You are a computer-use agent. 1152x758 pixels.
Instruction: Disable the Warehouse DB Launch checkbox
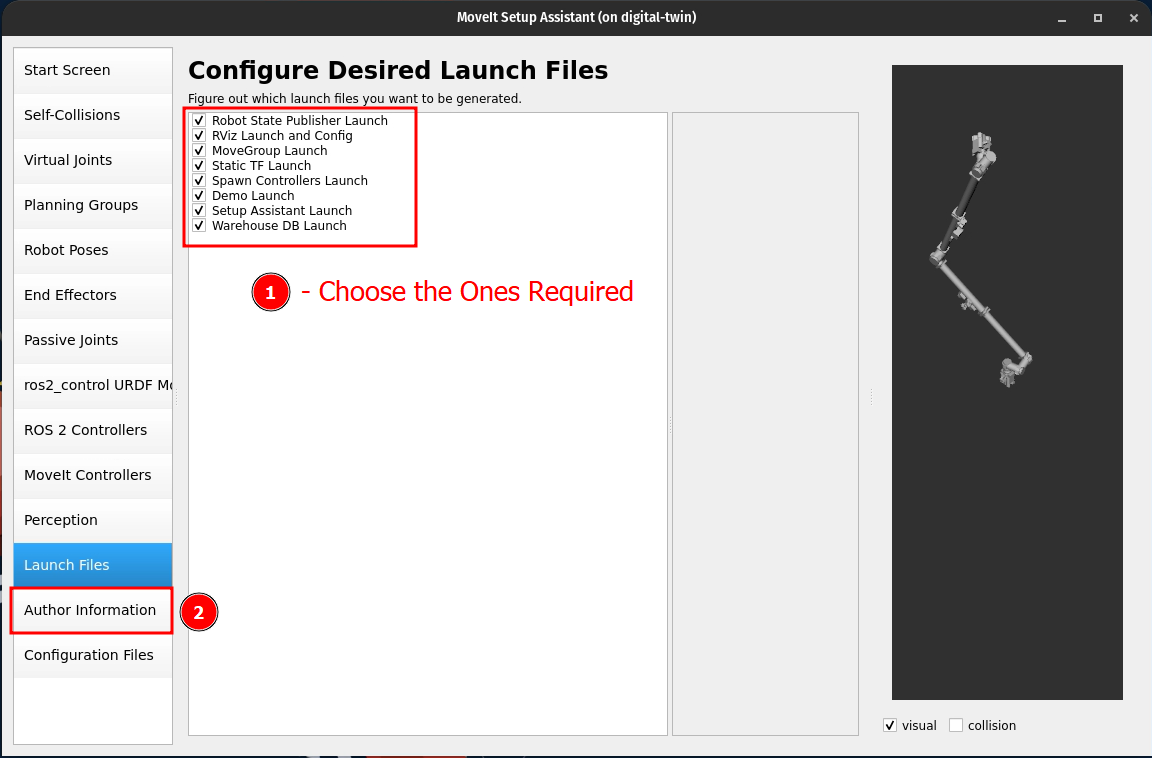(x=199, y=226)
